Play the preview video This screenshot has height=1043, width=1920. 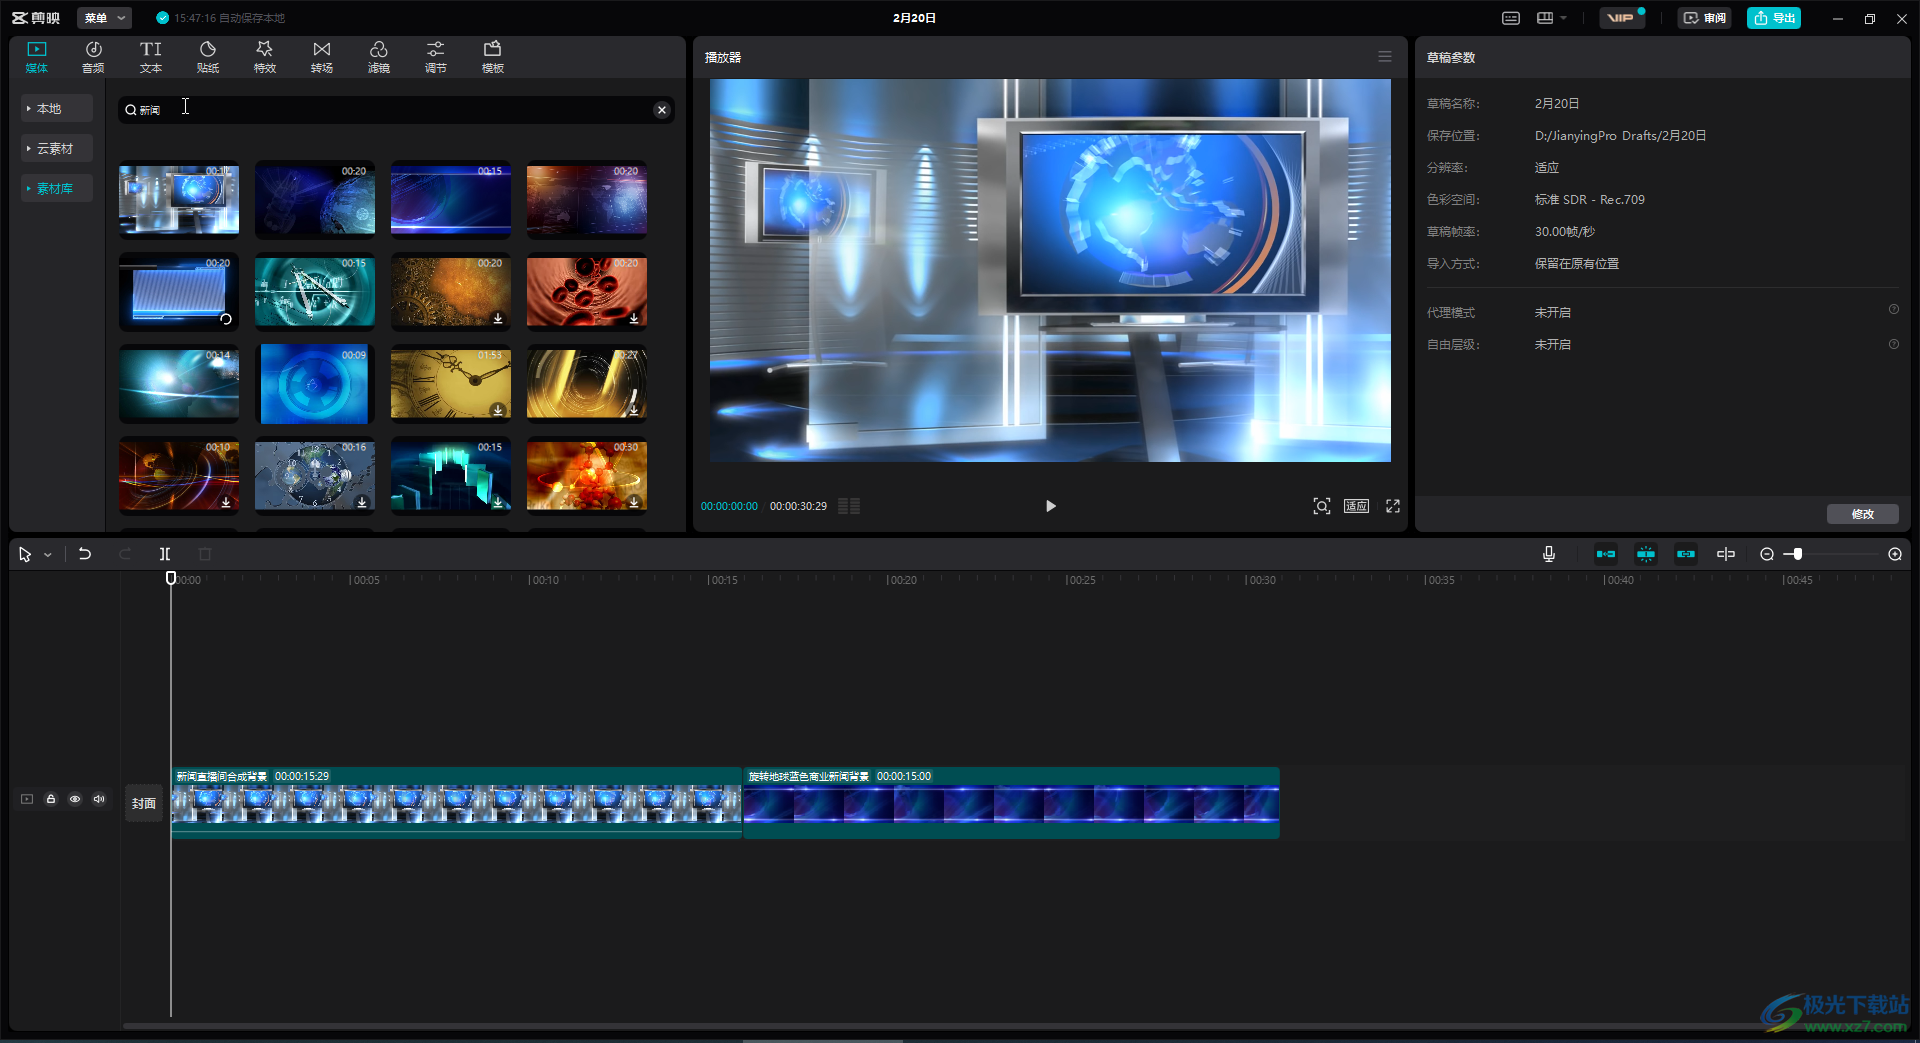(1050, 506)
